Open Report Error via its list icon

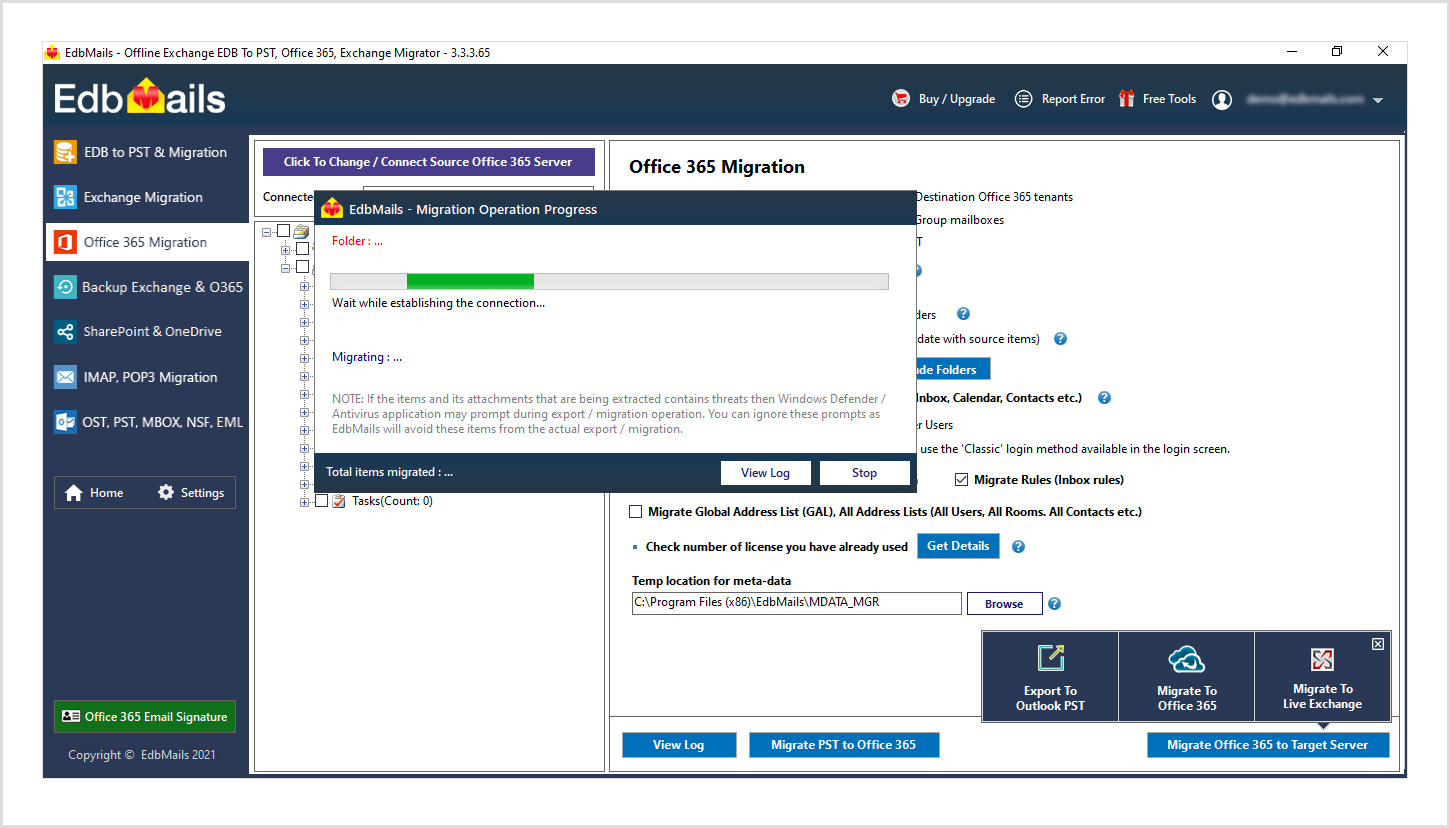tap(1023, 99)
